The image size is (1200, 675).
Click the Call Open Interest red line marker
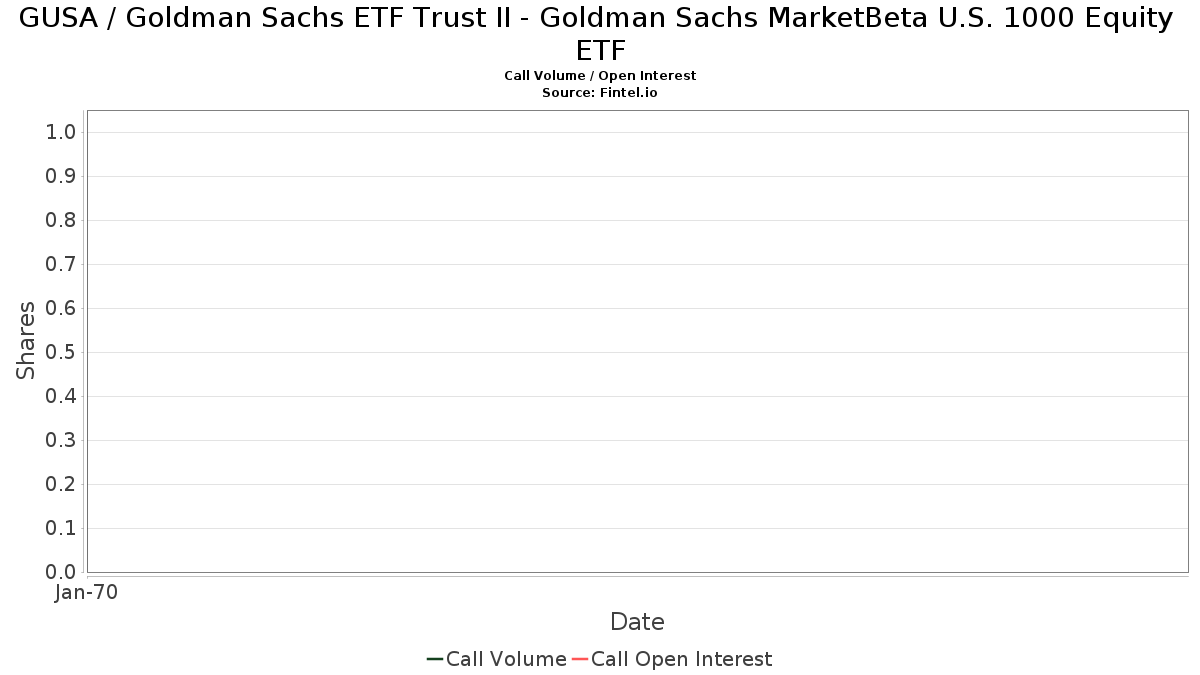click(x=580, y=659)
